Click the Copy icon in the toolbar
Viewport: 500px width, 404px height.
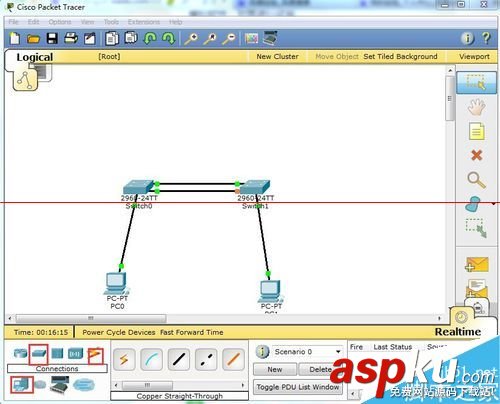[x=112, y=39]
